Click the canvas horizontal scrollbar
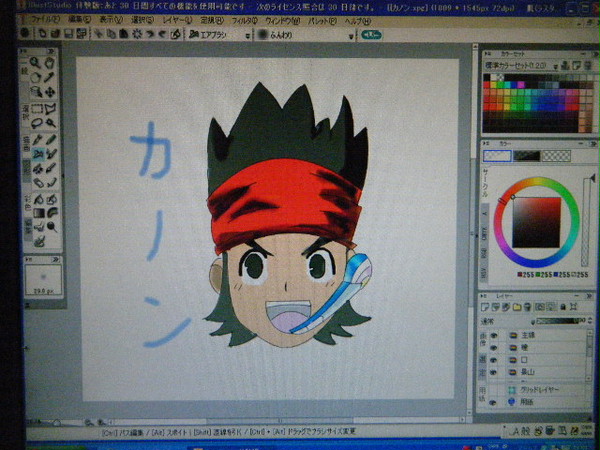 coord(285,421)
